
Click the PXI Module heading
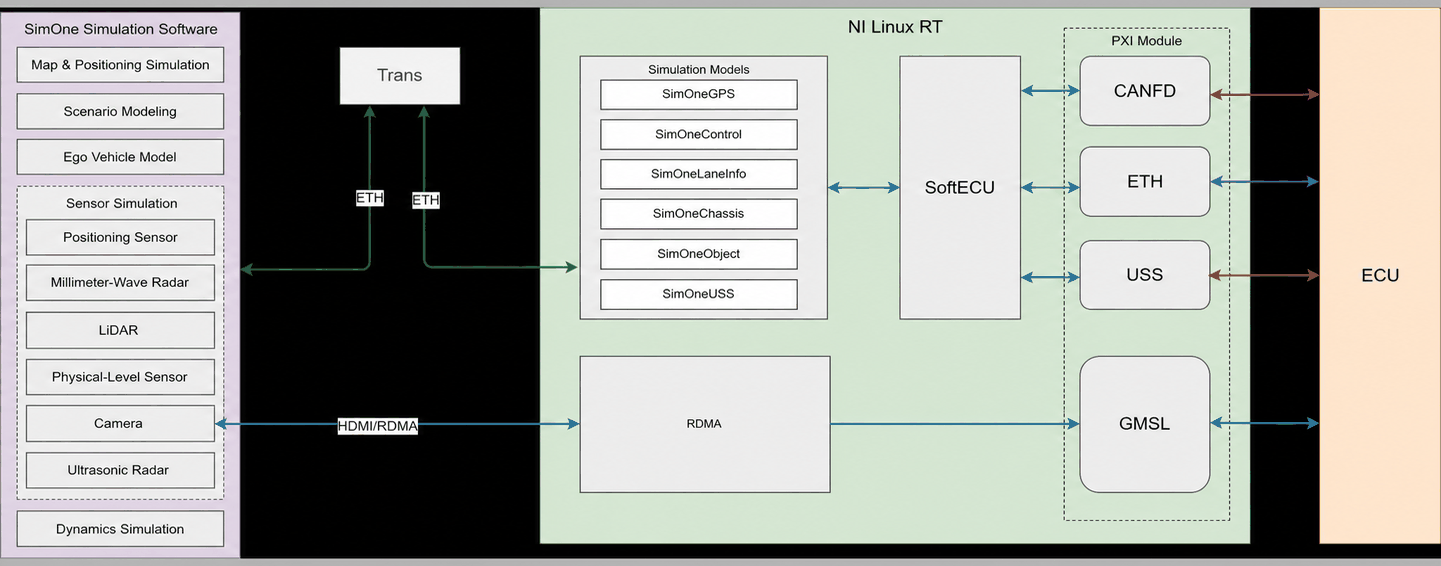coord(1146,41)
